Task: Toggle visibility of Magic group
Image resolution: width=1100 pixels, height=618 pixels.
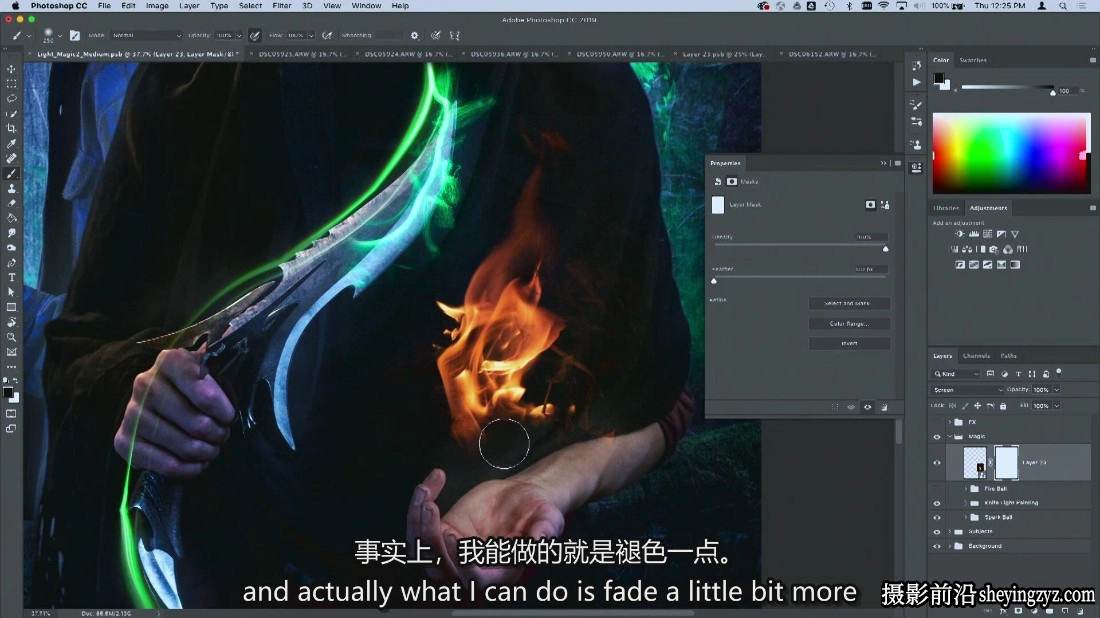Action: [937, 436]
